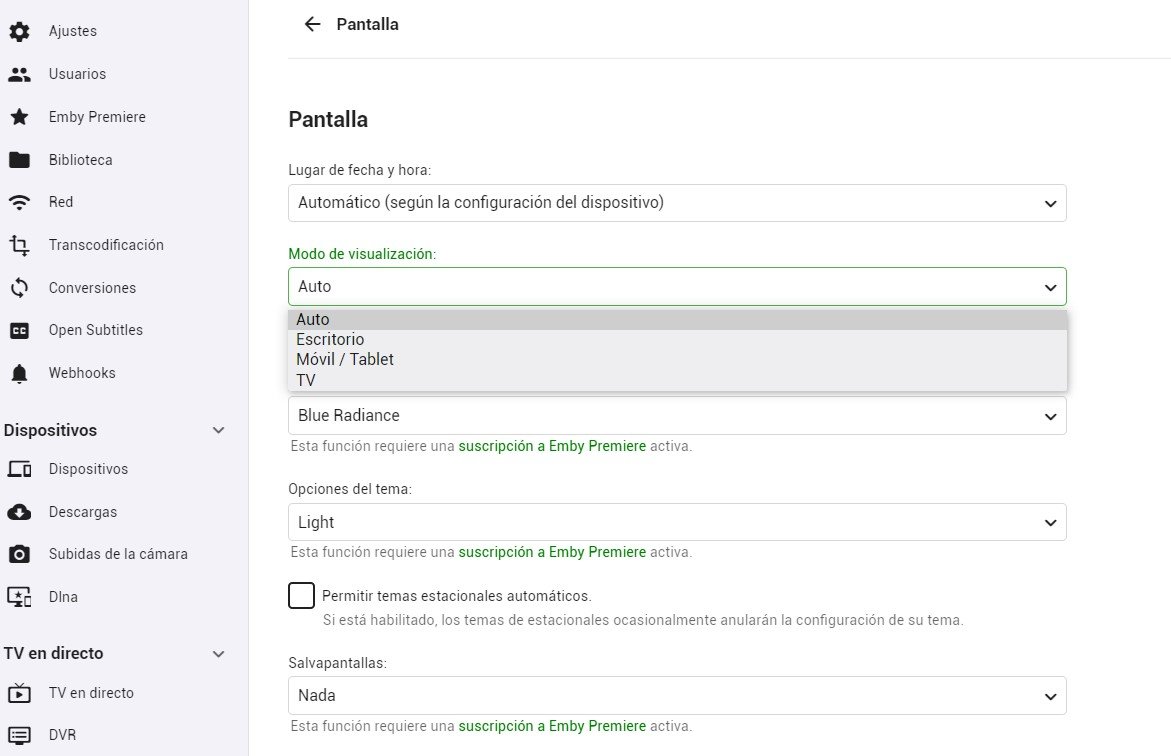Choose Móvil / Tablet display mode
Image resolution: width=1171 pixels, height=756 pixels.
click(345, 359)
